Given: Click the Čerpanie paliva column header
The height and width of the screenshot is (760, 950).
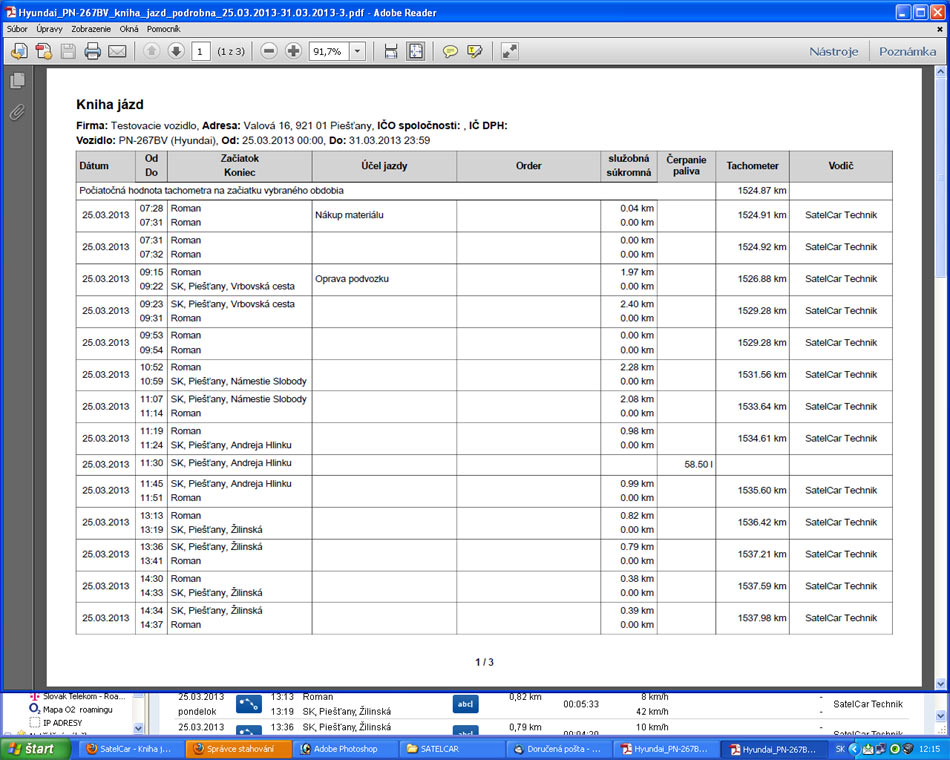Looking at the screenshot, I should [x=686, y=165].
